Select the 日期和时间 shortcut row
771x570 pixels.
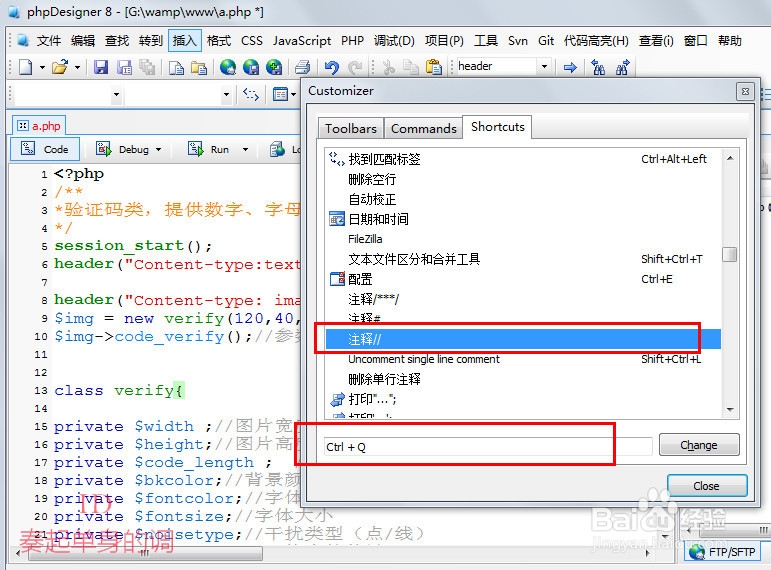pos(523,219)
